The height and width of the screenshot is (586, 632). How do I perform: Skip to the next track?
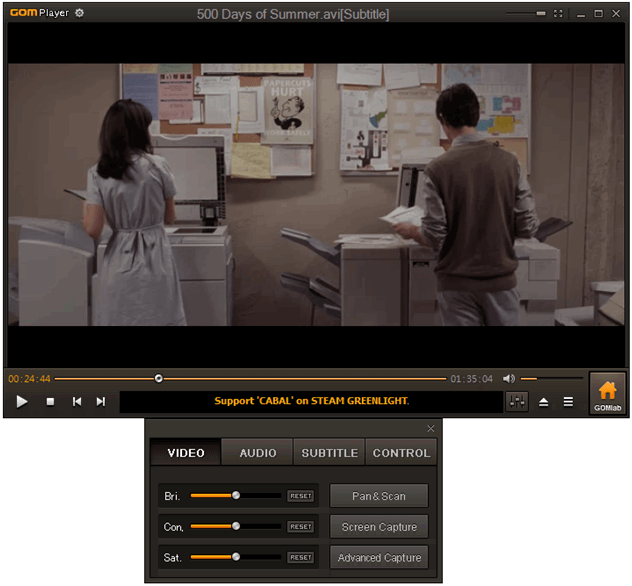[101, 402]
